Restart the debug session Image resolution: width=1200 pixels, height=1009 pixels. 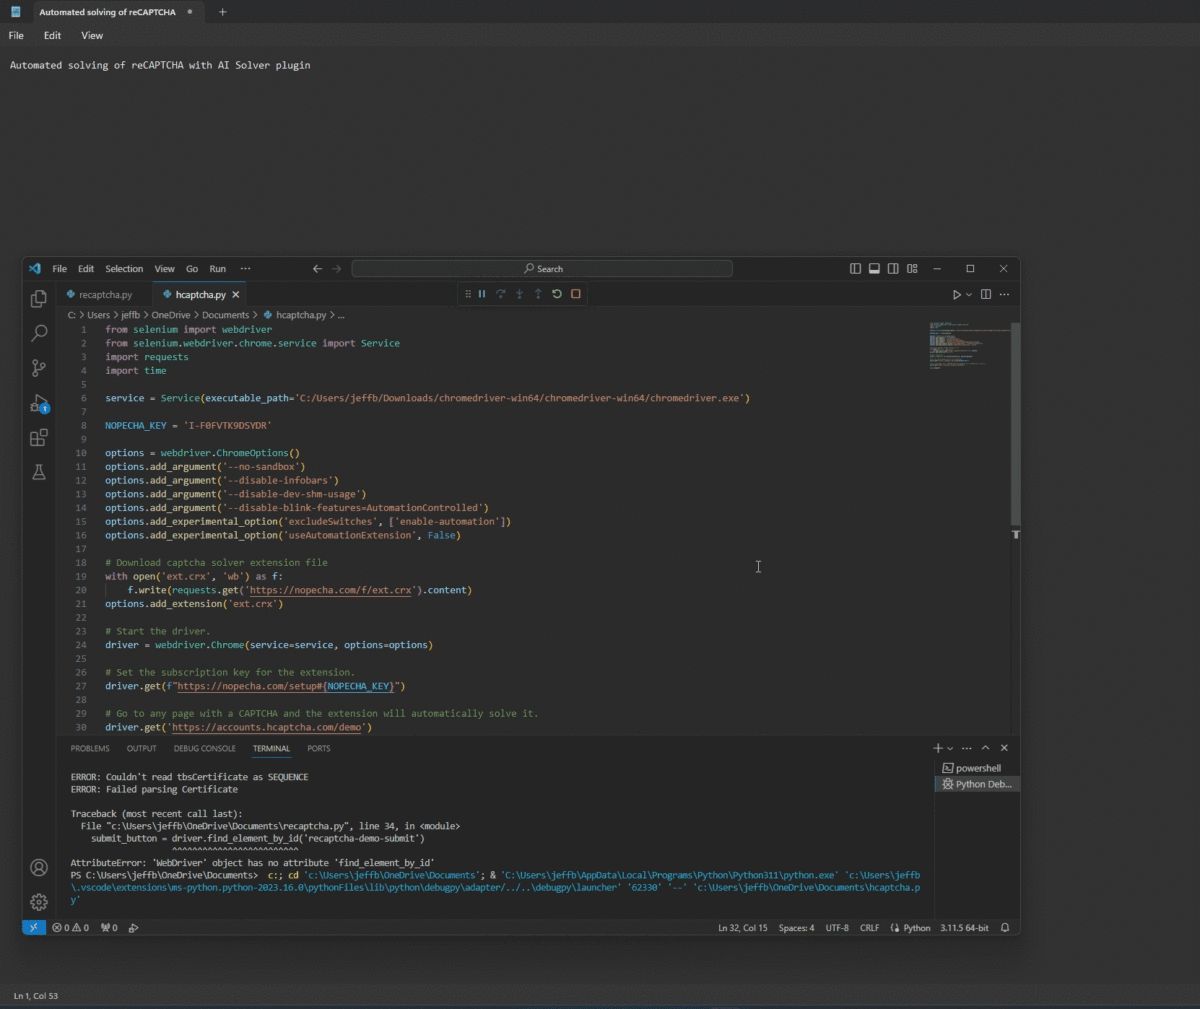coord(557,294)
